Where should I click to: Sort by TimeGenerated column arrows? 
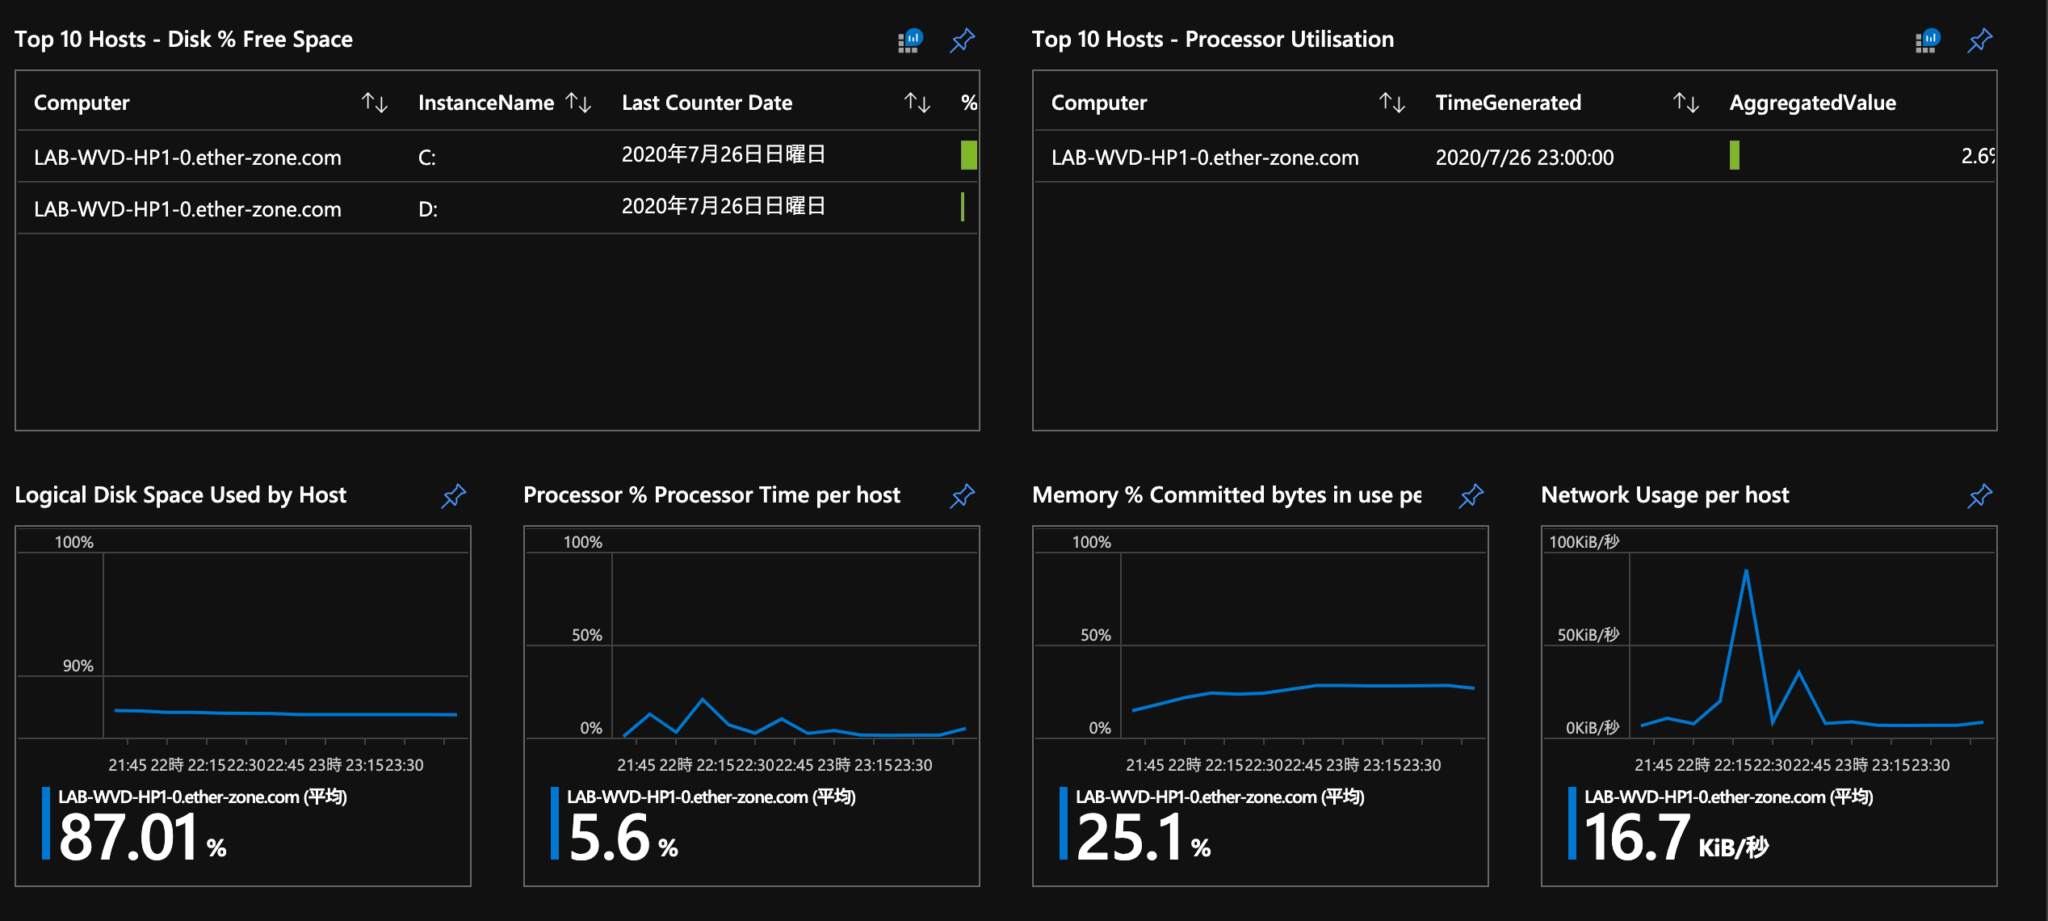tap(1685, 102)
